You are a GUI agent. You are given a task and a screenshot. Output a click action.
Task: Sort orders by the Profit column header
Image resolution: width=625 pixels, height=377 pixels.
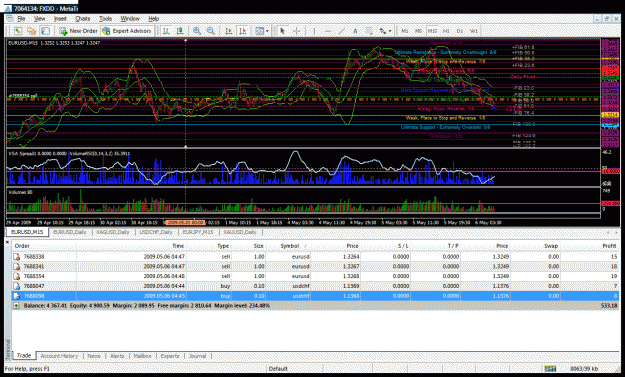609,246
